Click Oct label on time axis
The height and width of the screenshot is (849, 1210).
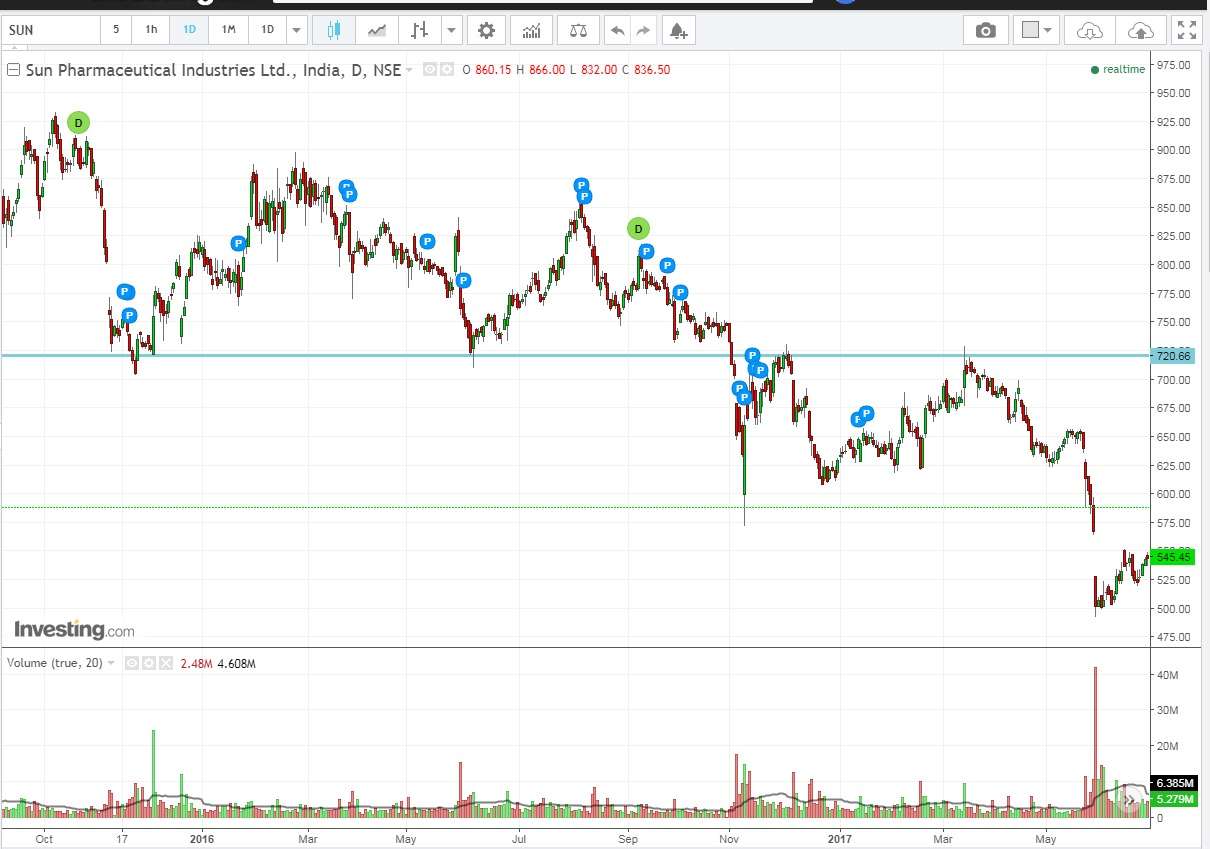click(x=44, y=839)
